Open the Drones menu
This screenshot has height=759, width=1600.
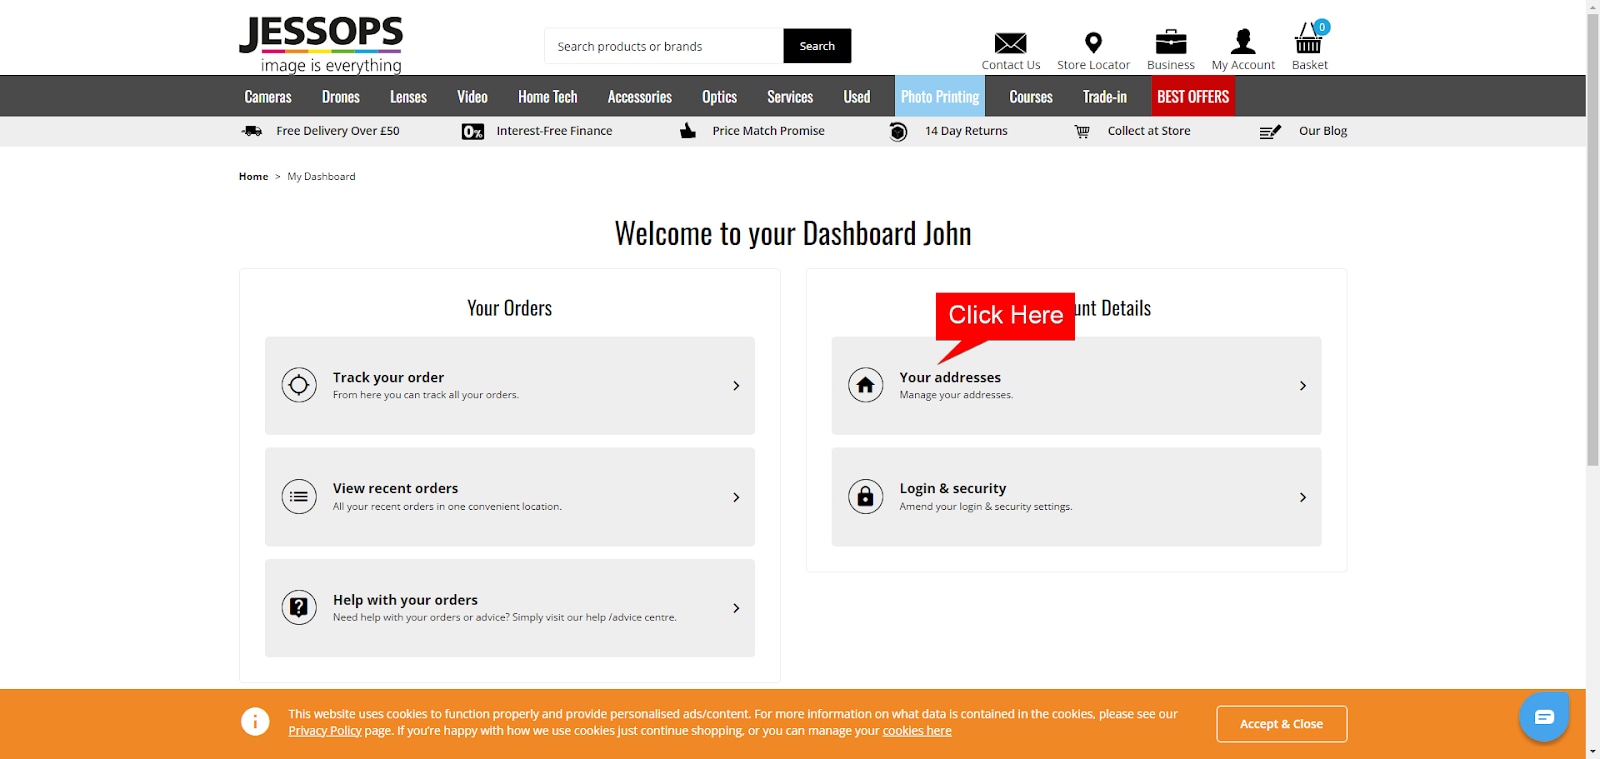[x=341, y=97]
